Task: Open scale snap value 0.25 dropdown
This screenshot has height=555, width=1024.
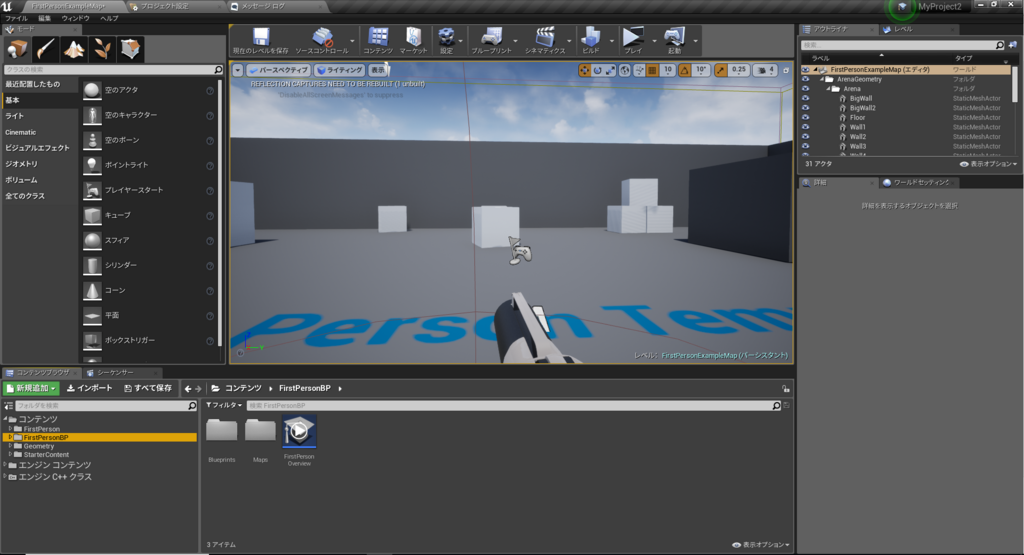Action: pos(739,70)
